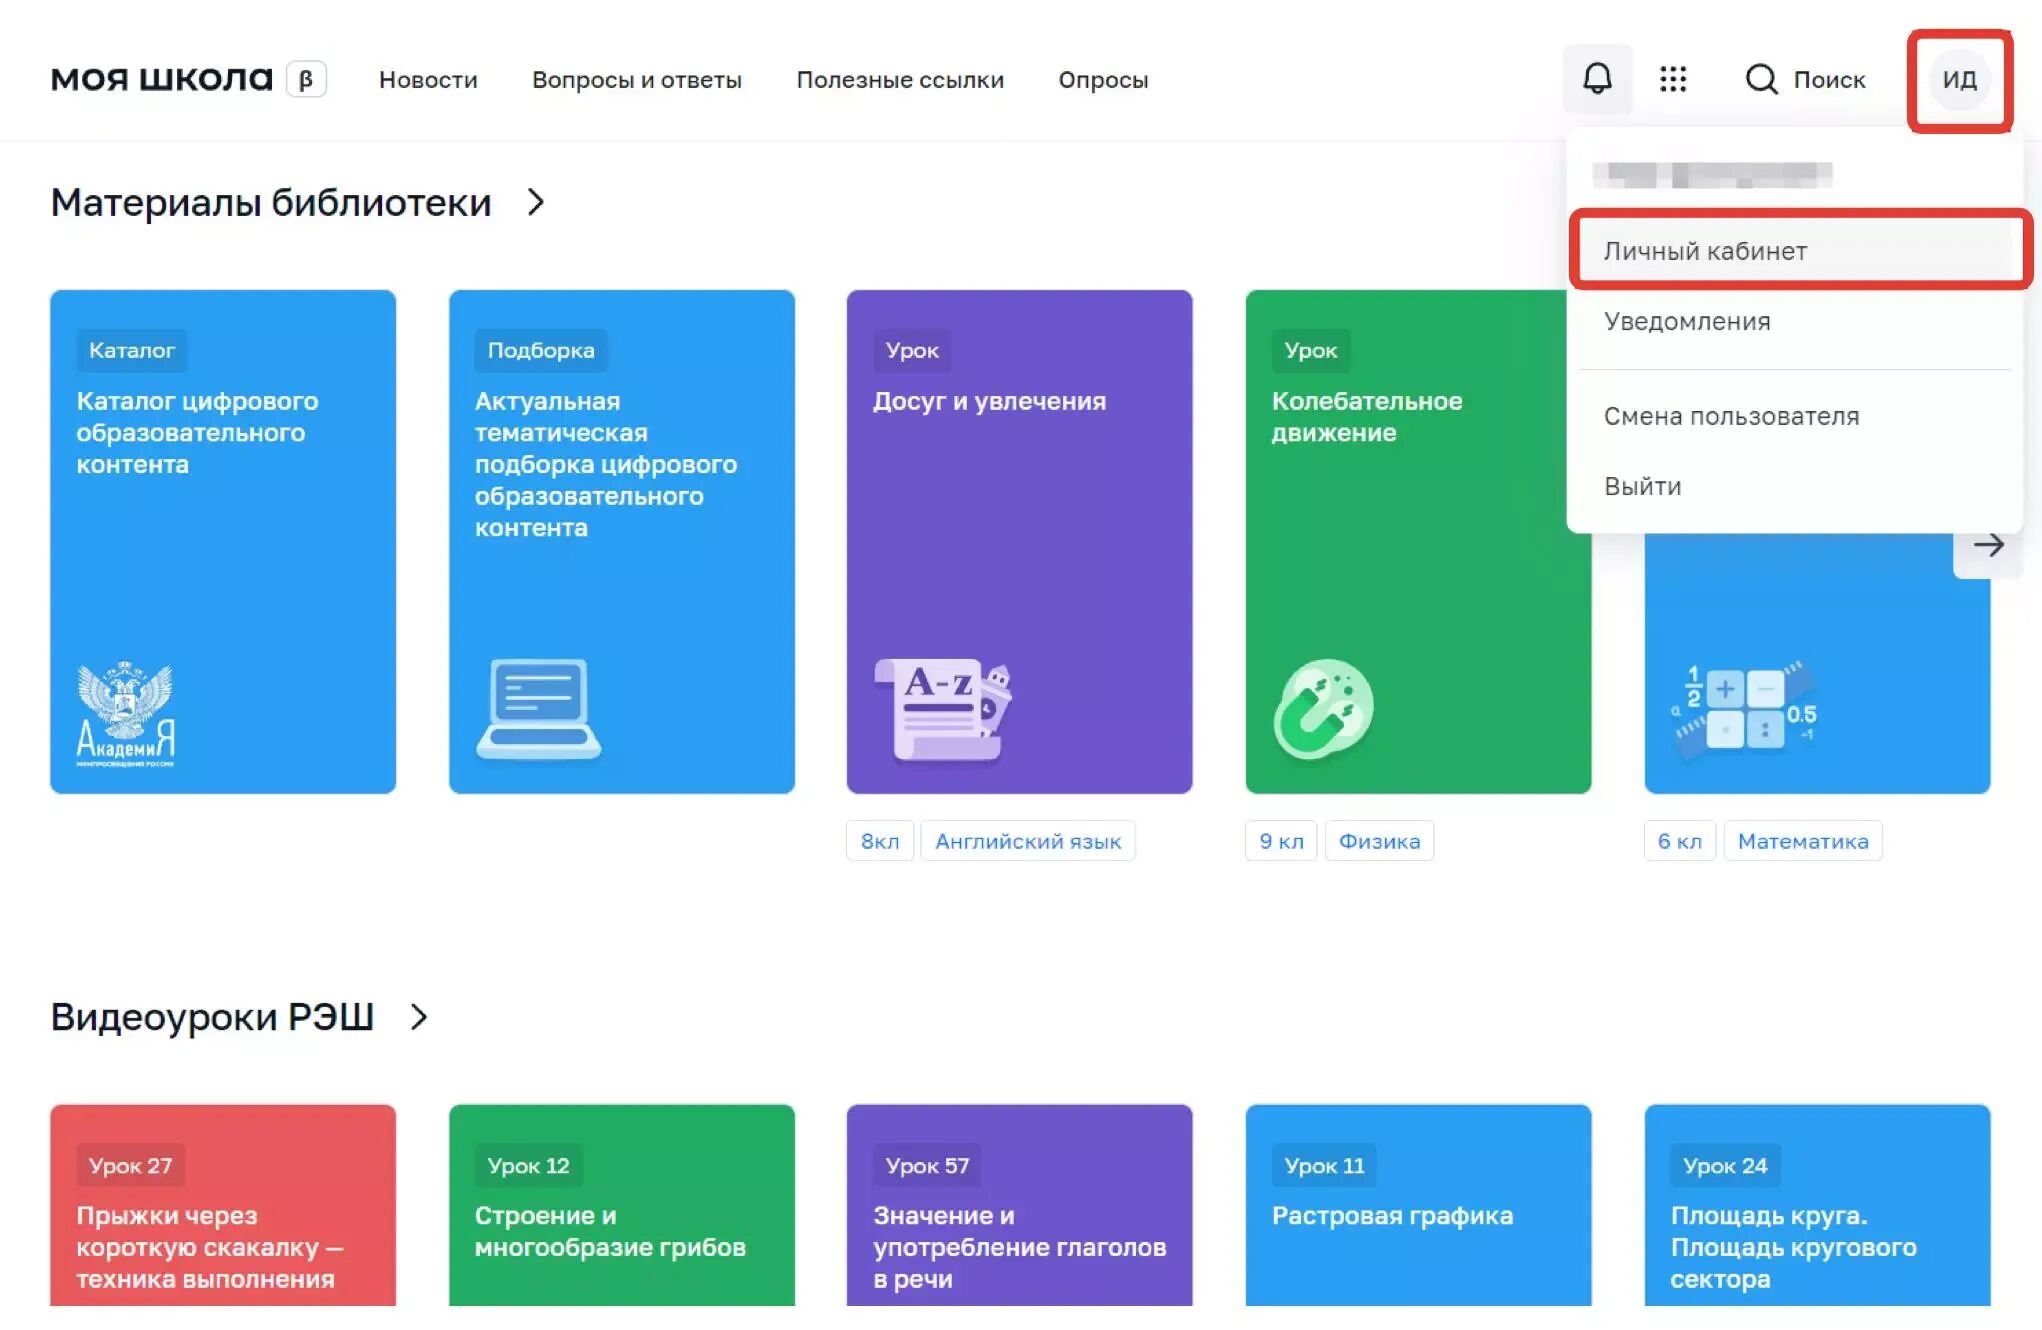This screenshot has height=1330, width=2042.
Task: Select Личный кабинет from dropdown
Action: pos(1797,251)
